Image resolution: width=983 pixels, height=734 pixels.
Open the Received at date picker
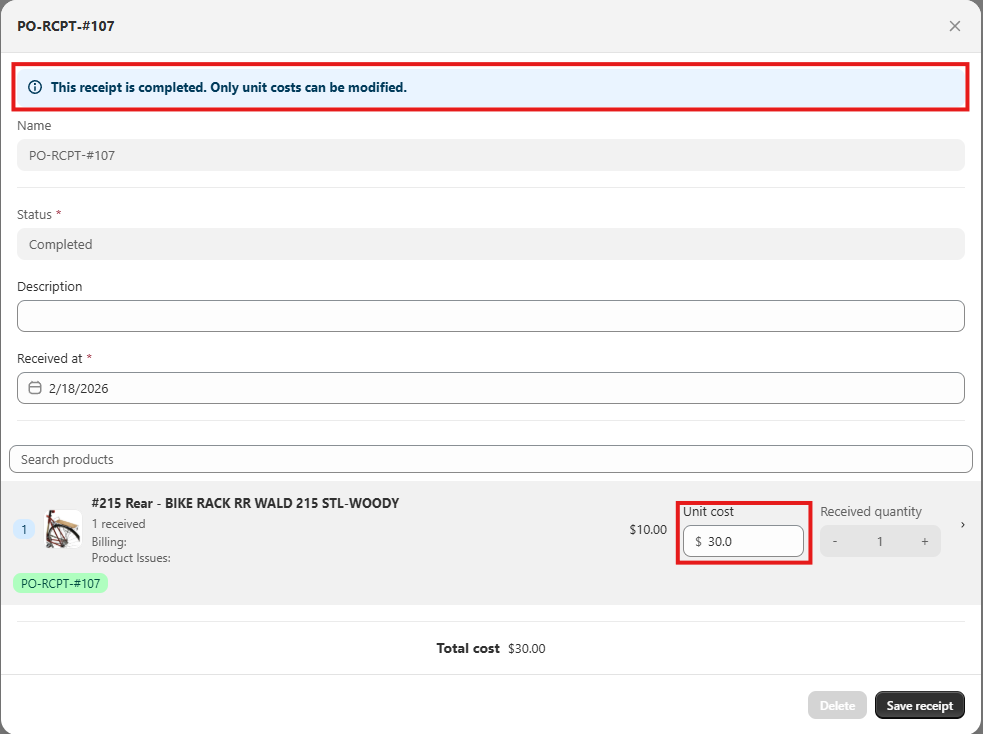tap(490, 388)
